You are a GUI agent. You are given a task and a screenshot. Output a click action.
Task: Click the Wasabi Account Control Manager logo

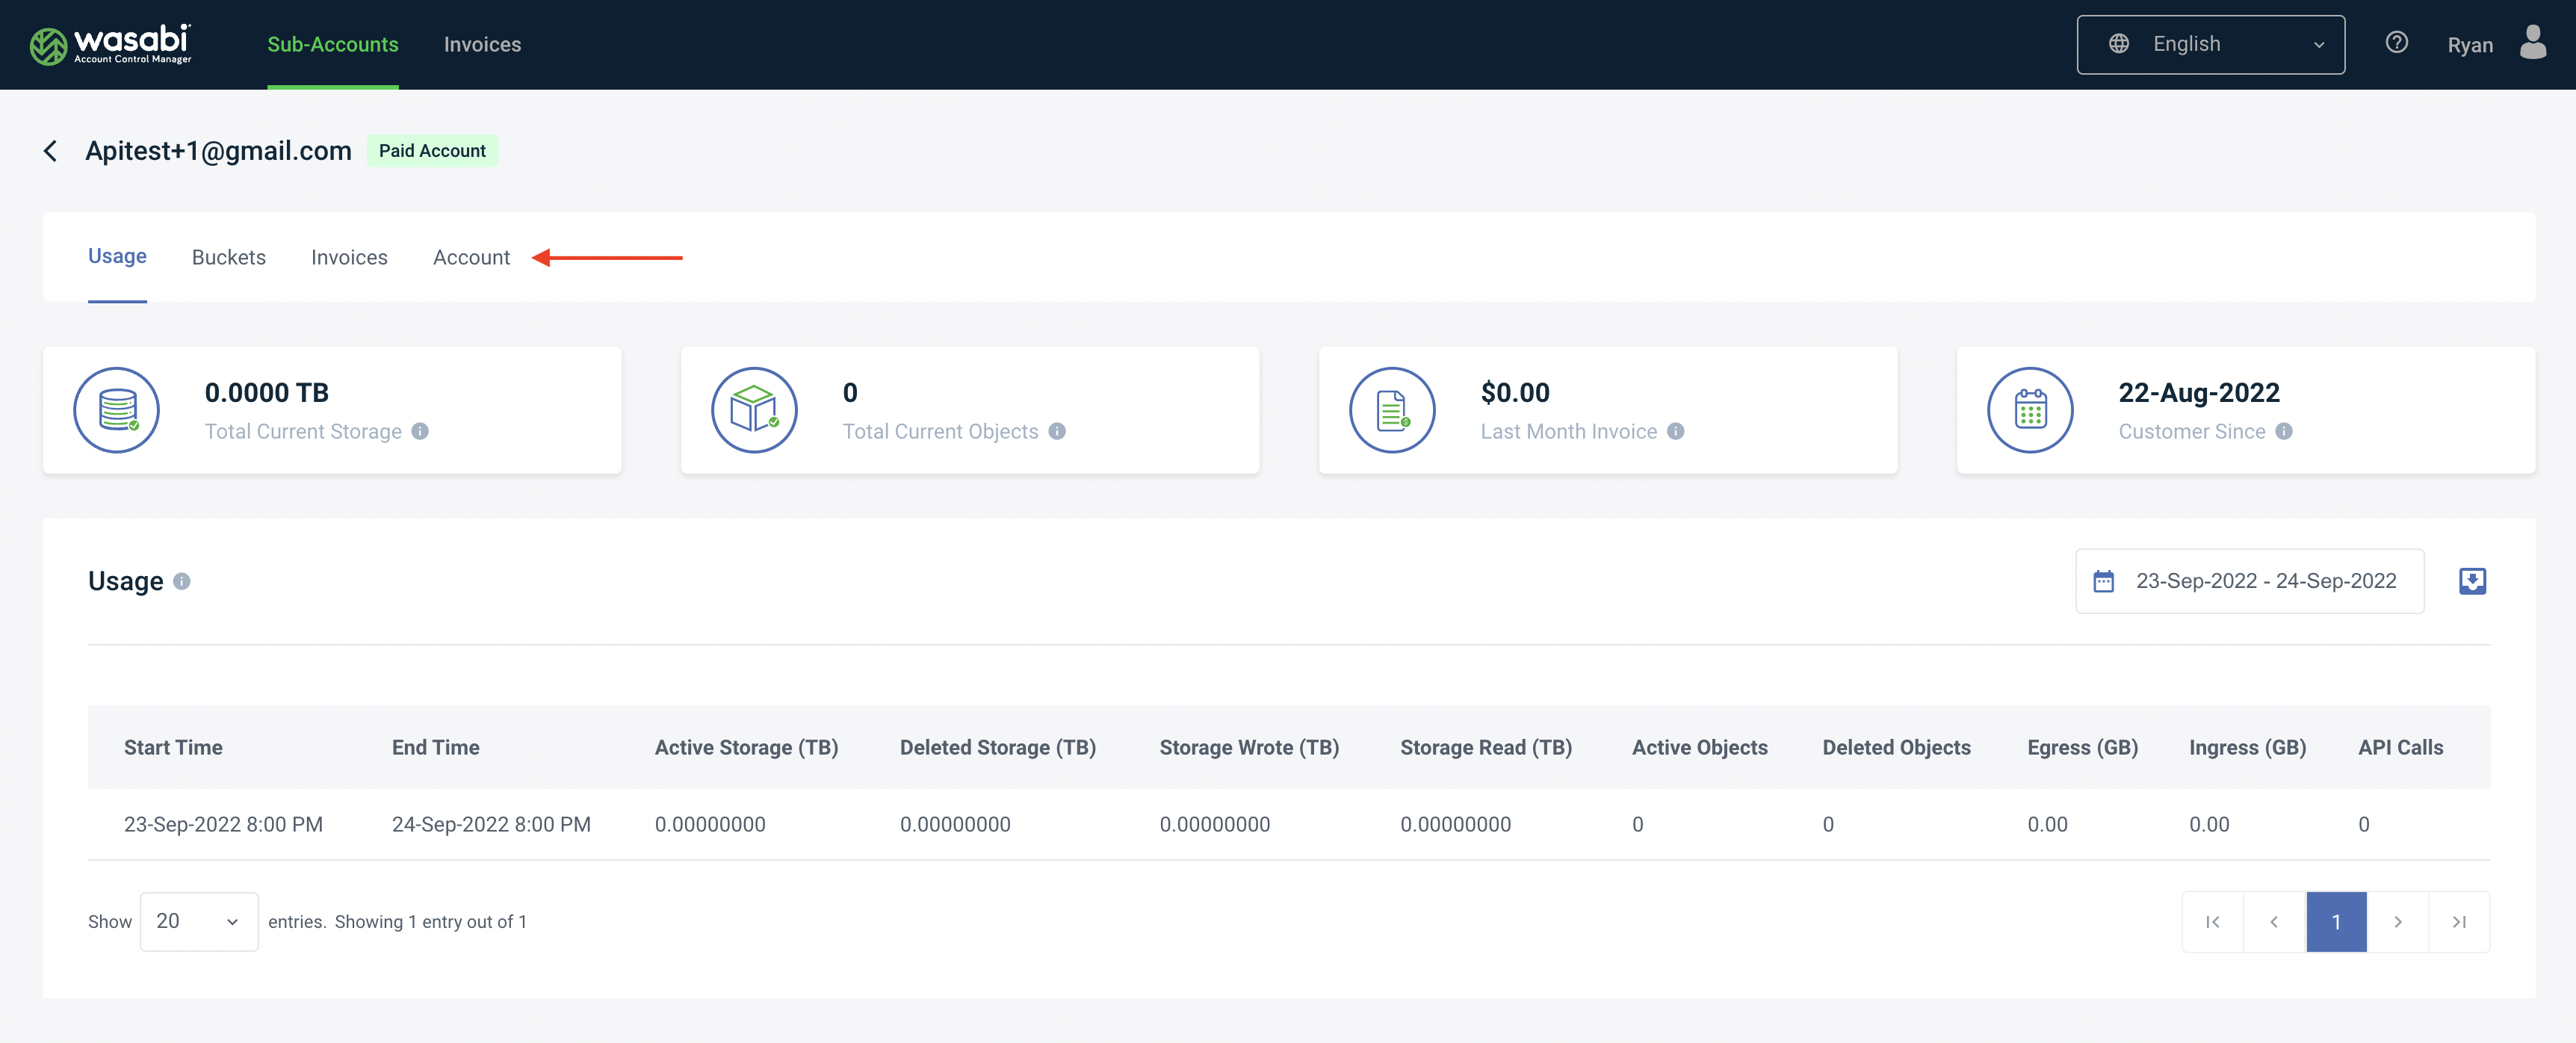point(110,44)
